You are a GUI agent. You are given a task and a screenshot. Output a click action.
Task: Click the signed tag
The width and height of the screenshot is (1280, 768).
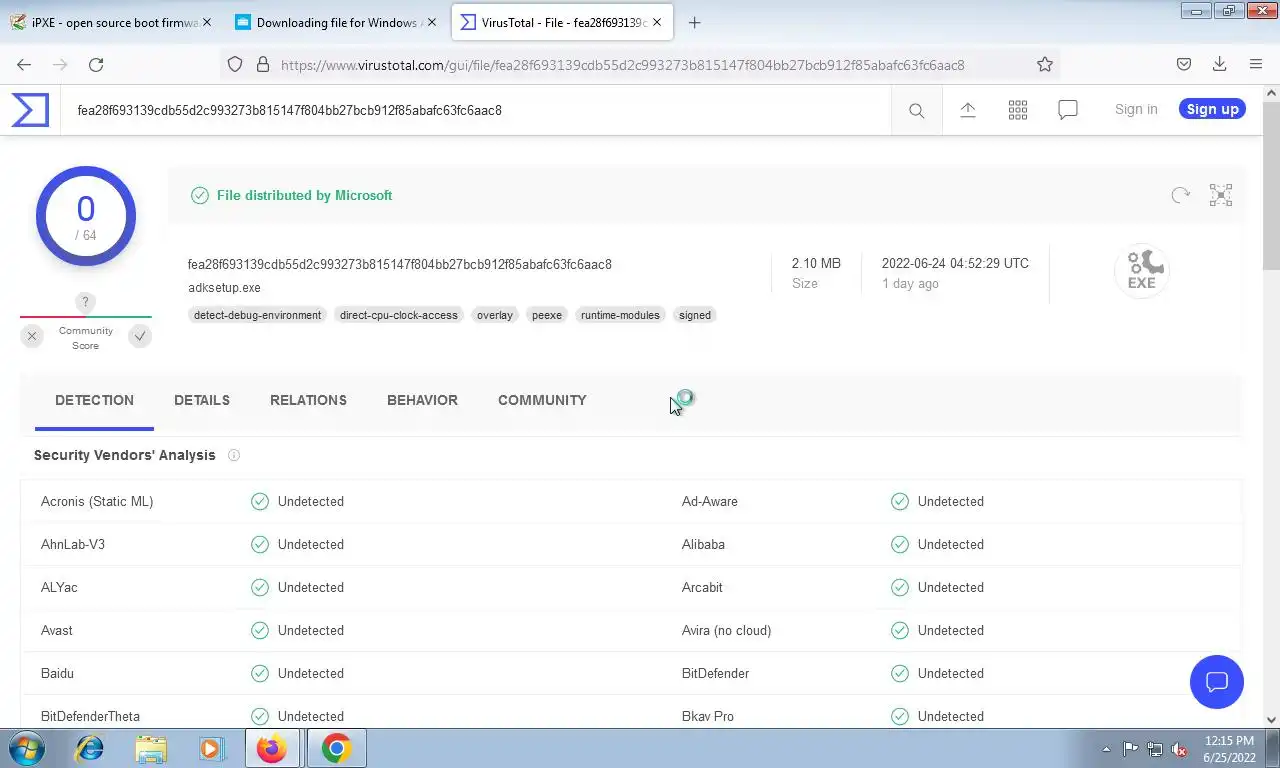tap(695, 315)
